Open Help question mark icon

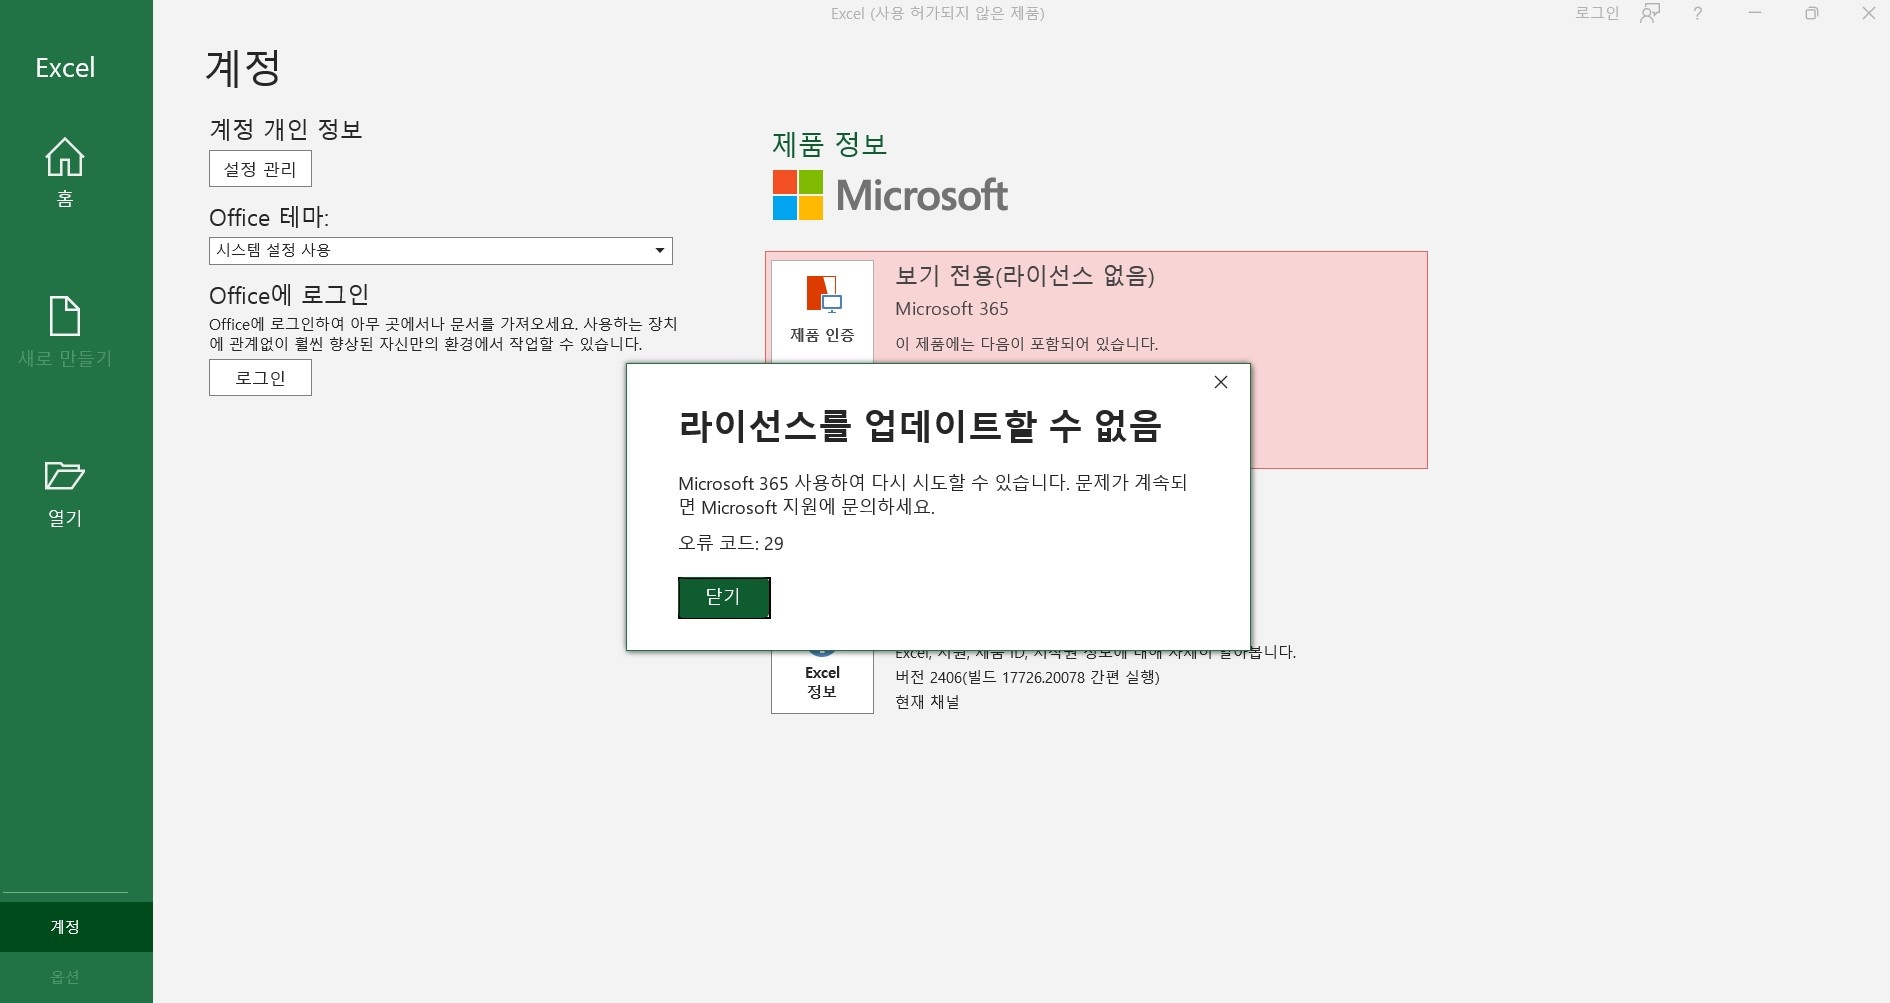coord(1698,13)
